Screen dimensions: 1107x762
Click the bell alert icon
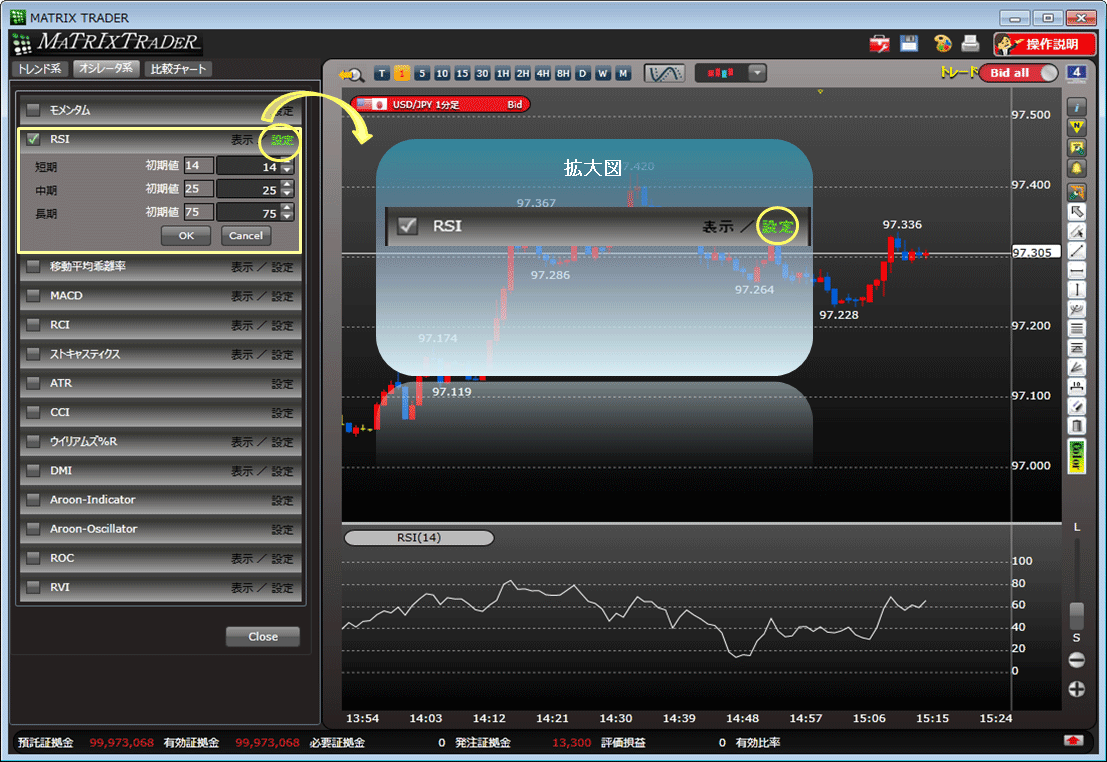[1077, 169]
